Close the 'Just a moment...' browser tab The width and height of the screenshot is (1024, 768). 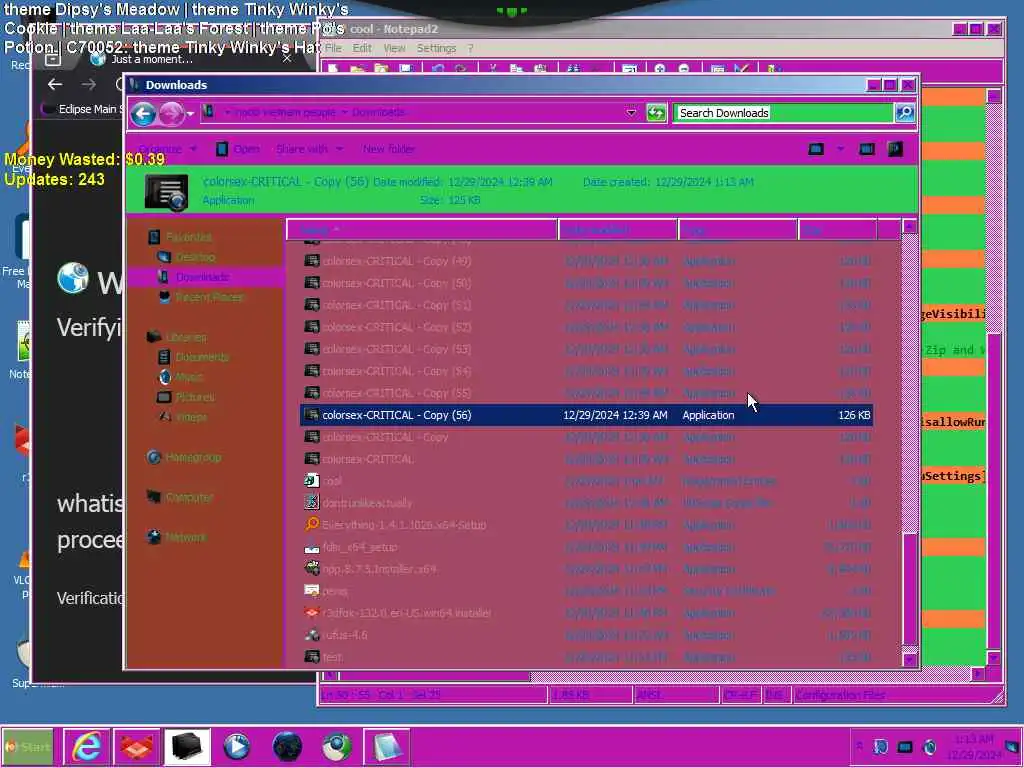pos(287,59)
